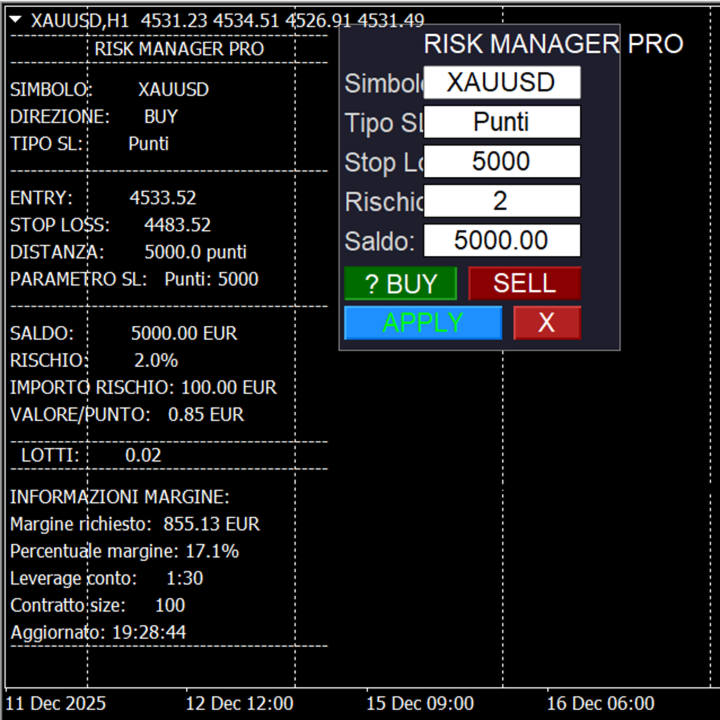The width and height of the screenshot is (720, 720).
Task: Click the risk value '2.0%'
Action: point(156,360)
